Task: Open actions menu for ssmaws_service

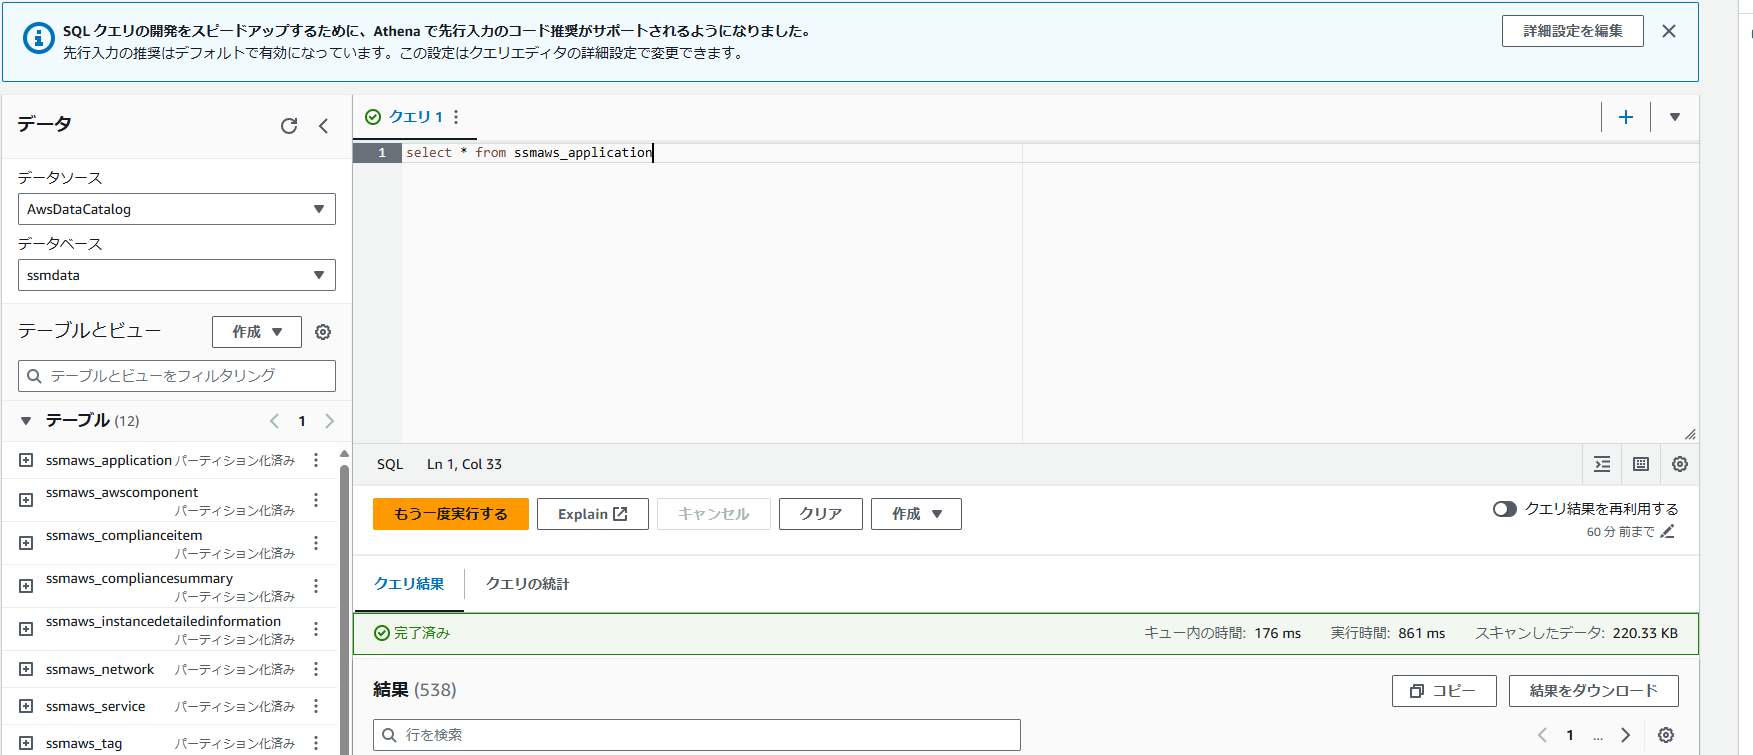Action: [x=316, y=706]
